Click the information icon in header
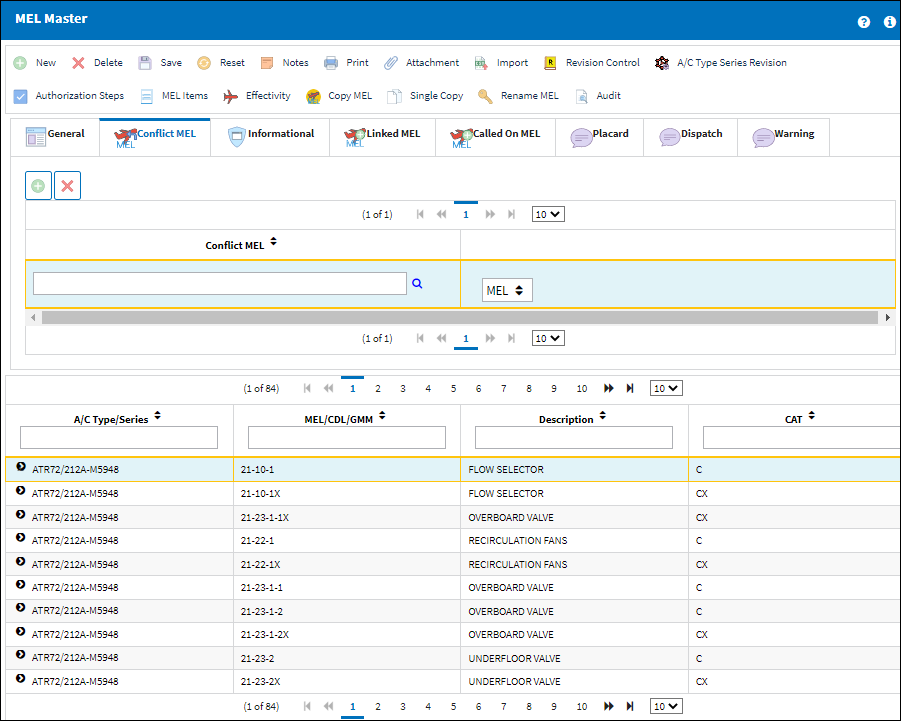Image resolution: width=901 pixels, height=721 pixels. pos(890,22)
